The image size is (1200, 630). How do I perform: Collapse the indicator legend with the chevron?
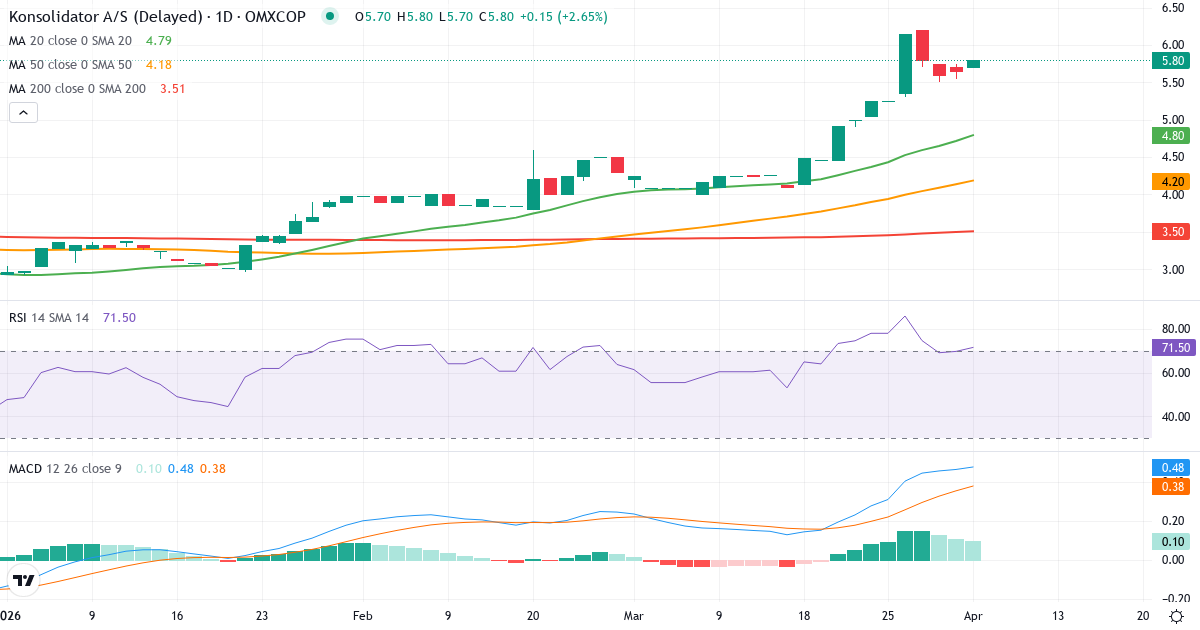[x=22, y=112]
